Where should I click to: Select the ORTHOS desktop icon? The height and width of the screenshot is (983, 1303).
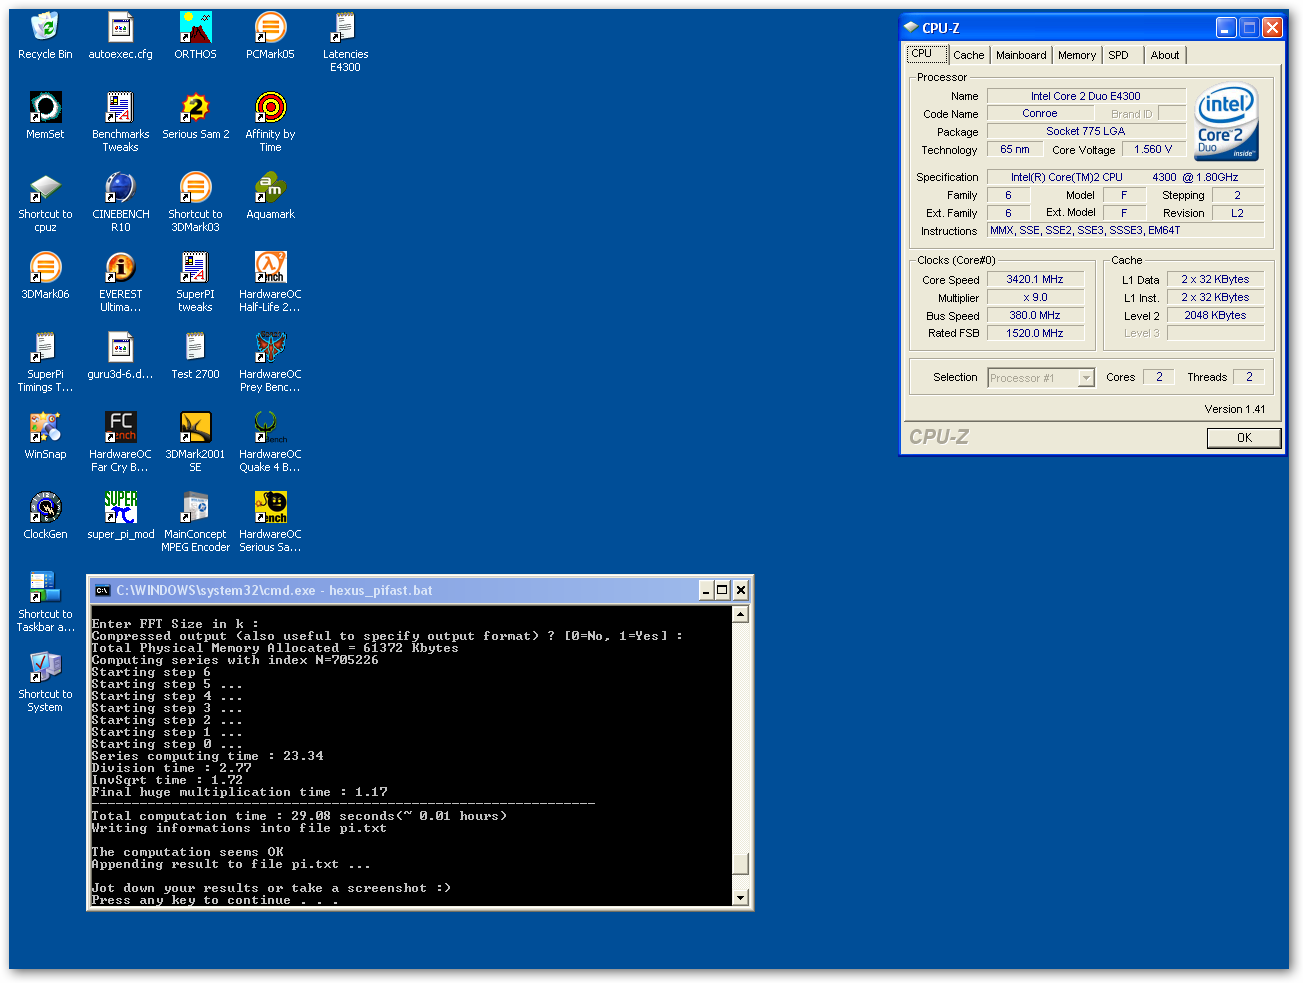[195, 29]
